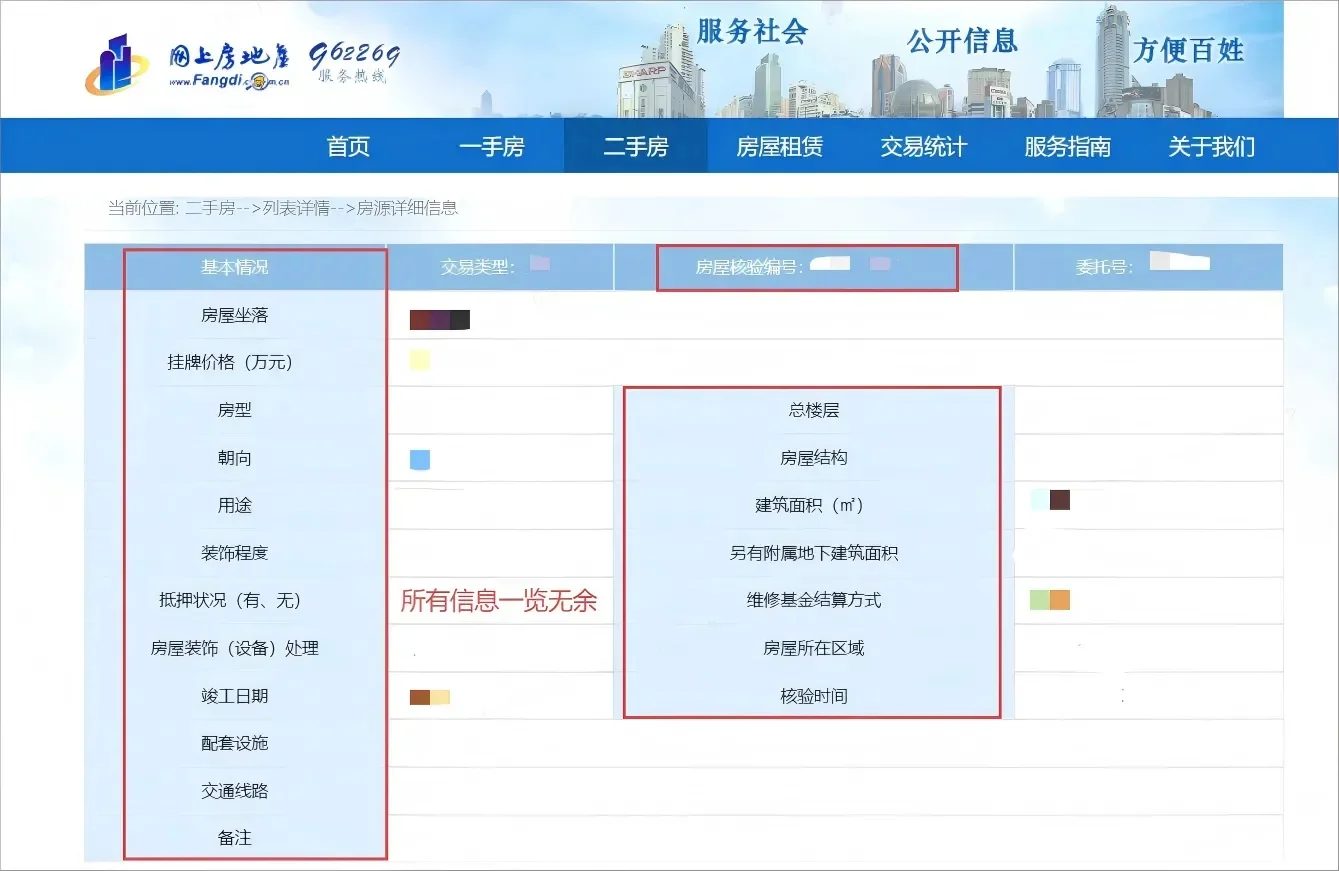Click the 用途 row label
The image size is (1339, 871).
click(x=235, y=505)
